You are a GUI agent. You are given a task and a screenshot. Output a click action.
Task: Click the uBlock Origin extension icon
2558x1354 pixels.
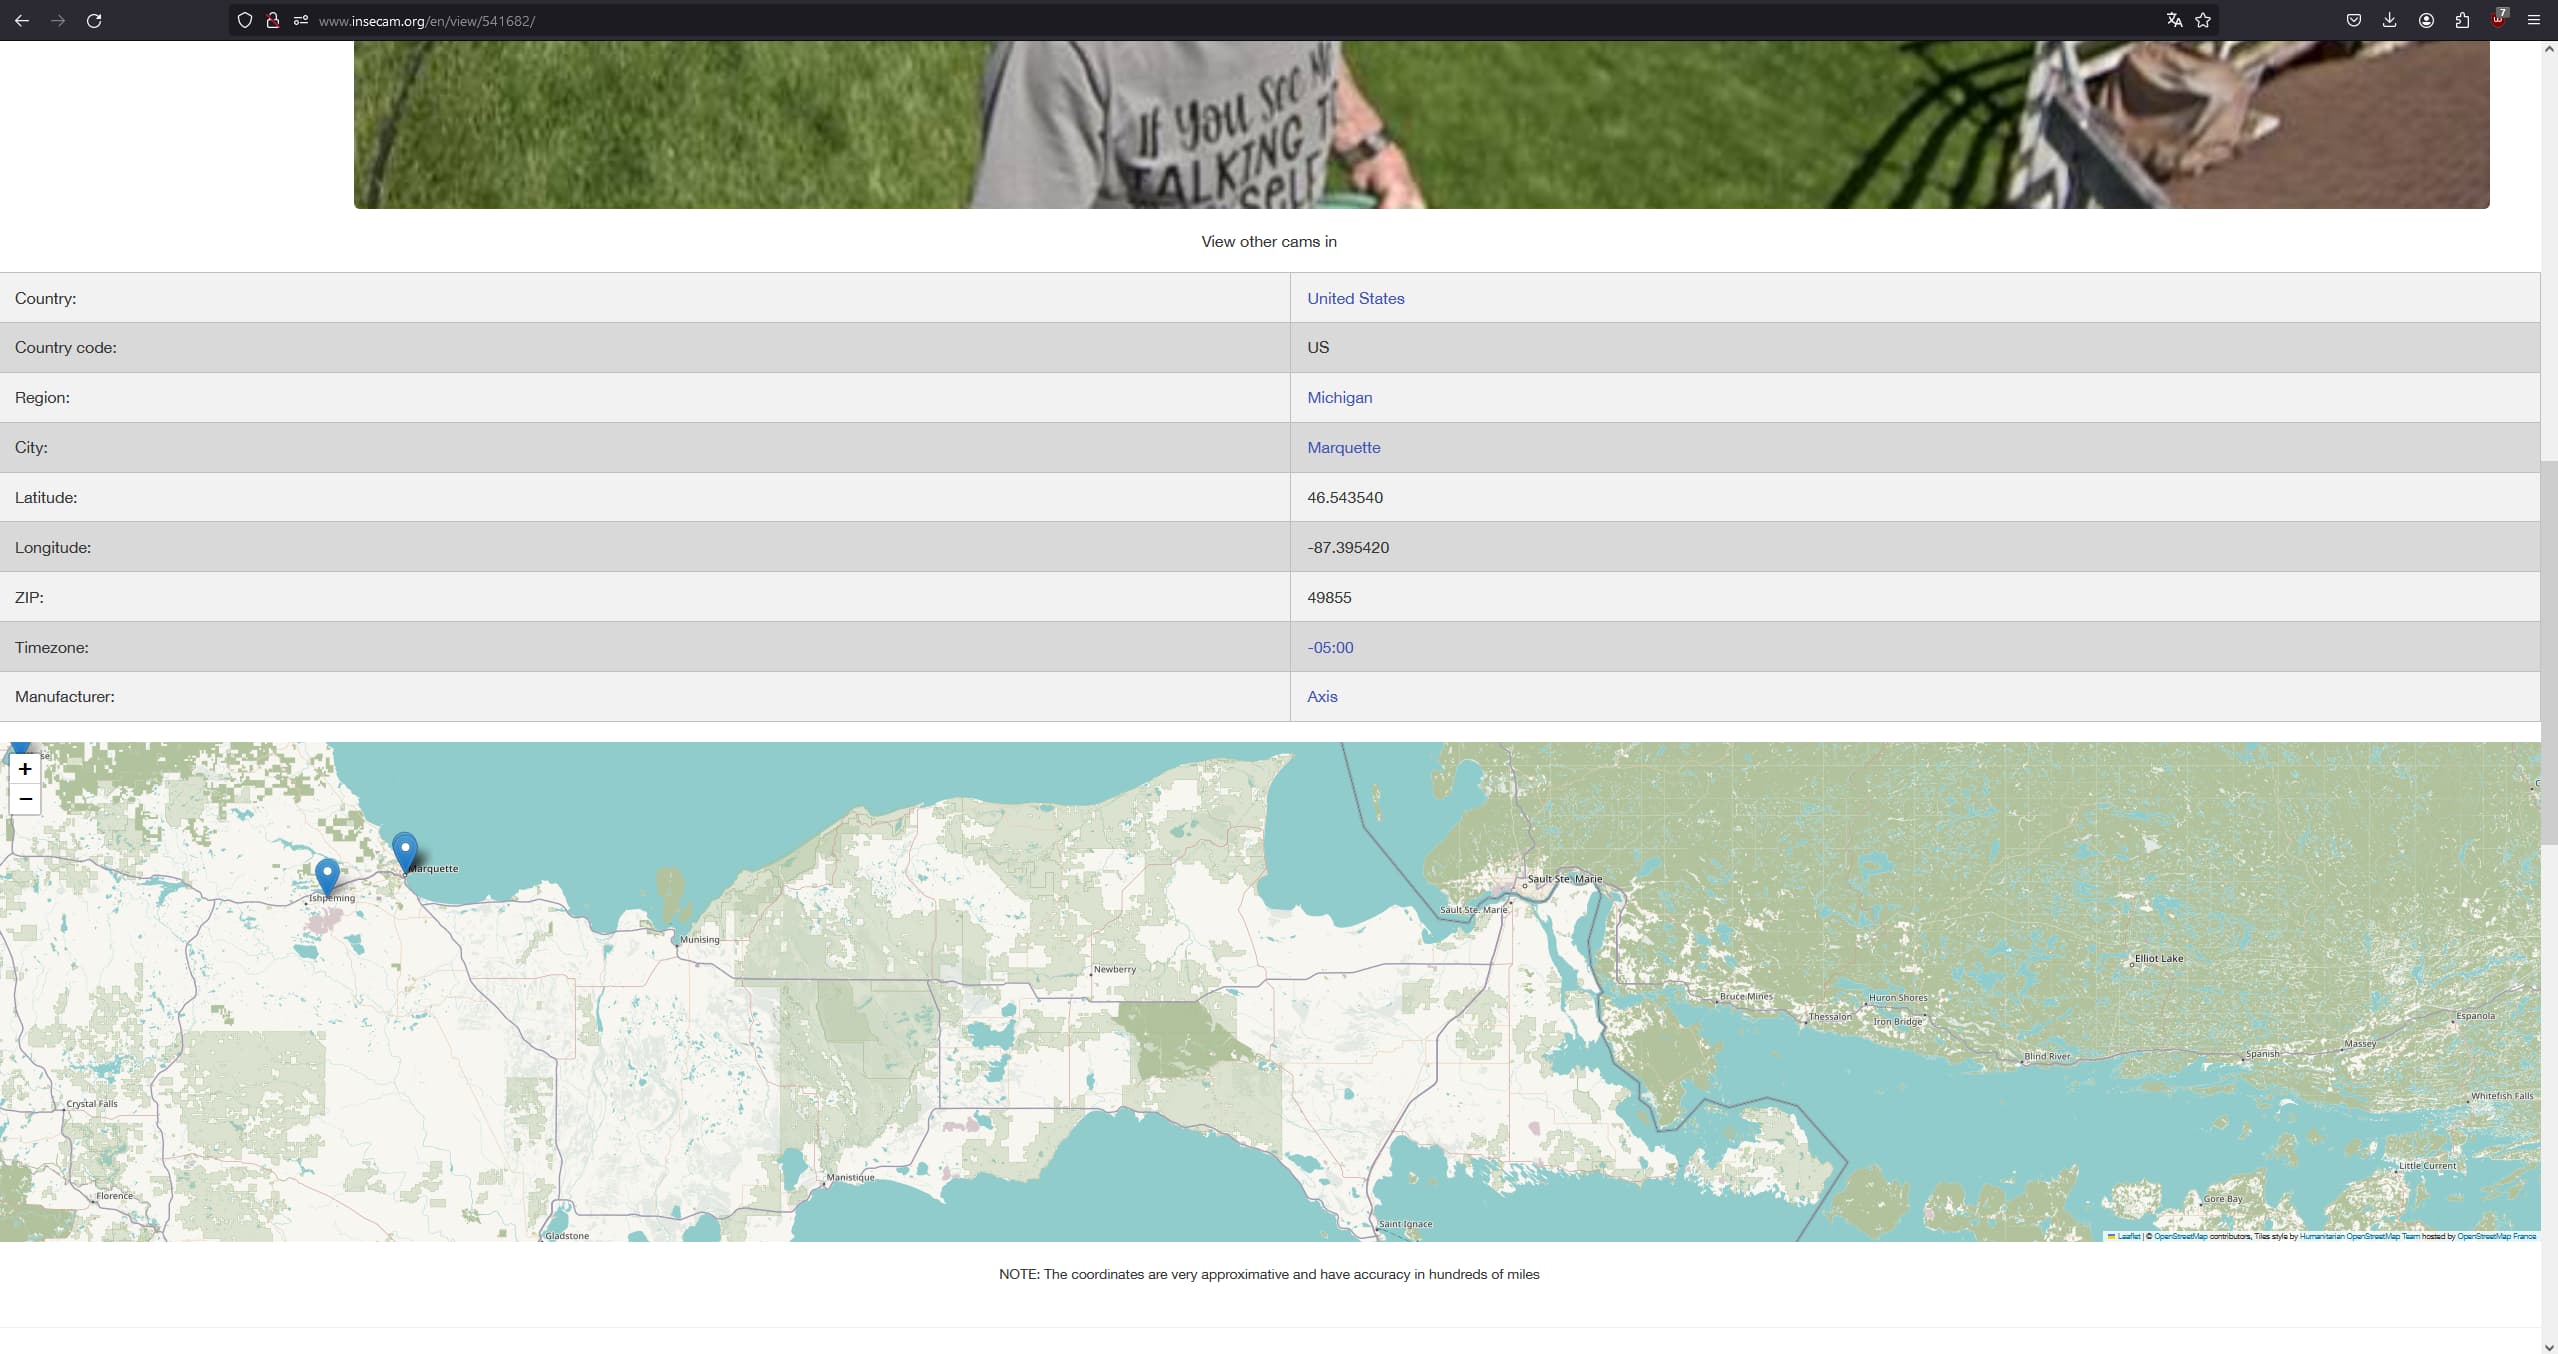click(2498, 20)
